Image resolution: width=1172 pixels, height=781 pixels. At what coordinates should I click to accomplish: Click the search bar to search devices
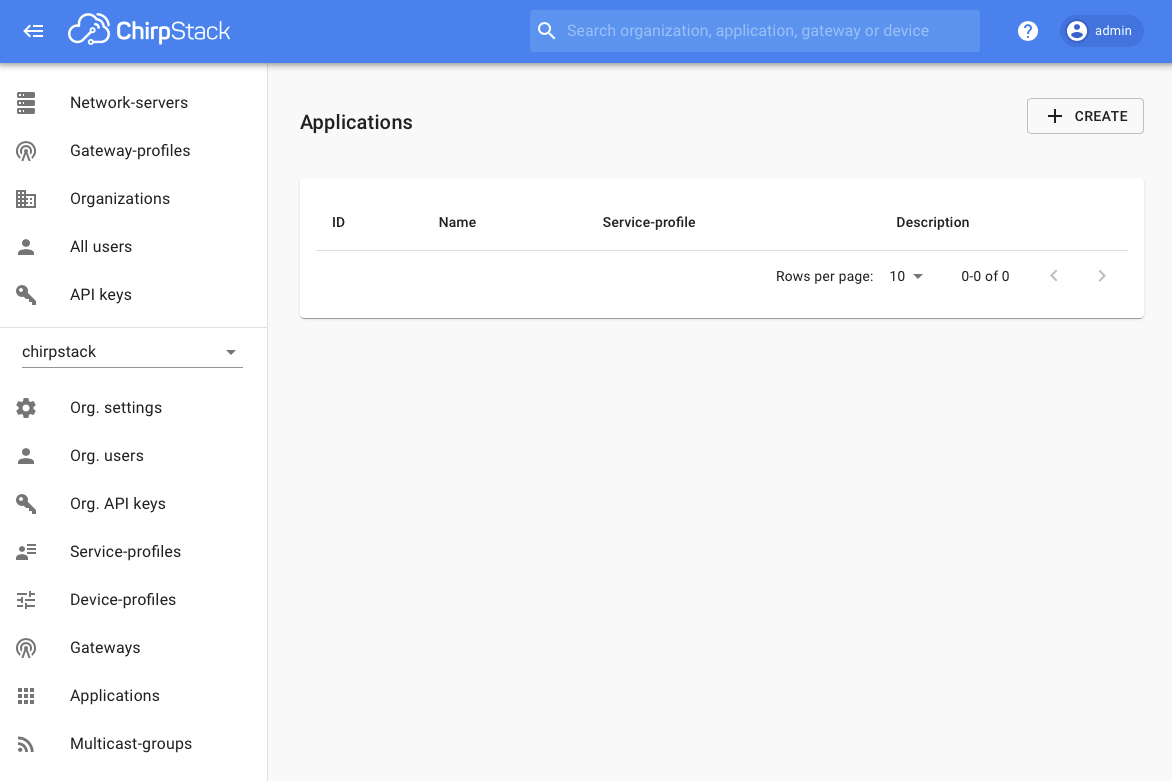[754, 31]
